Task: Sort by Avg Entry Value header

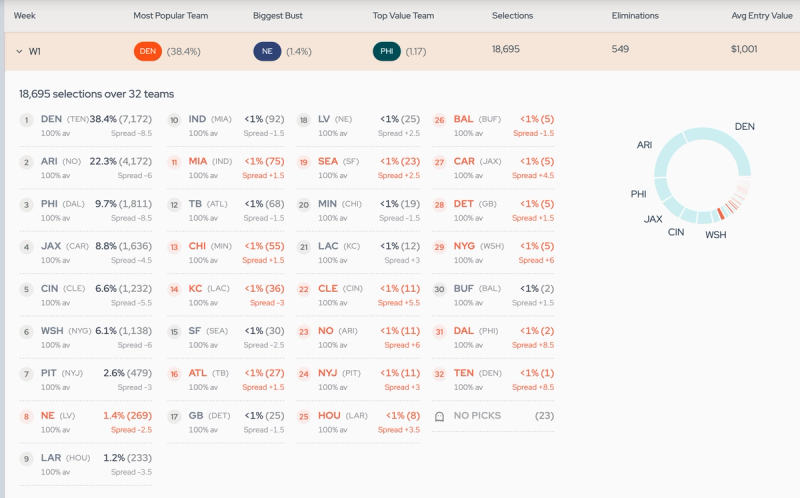Action: point(762,16)
